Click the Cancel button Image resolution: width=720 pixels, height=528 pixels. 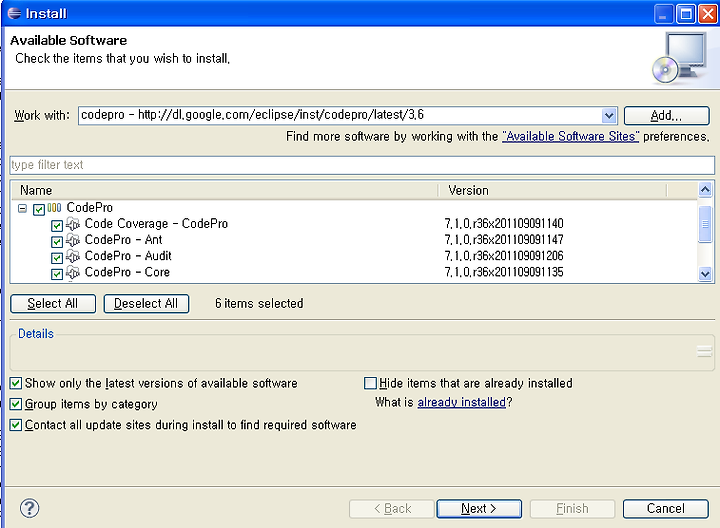click(665, 509)
